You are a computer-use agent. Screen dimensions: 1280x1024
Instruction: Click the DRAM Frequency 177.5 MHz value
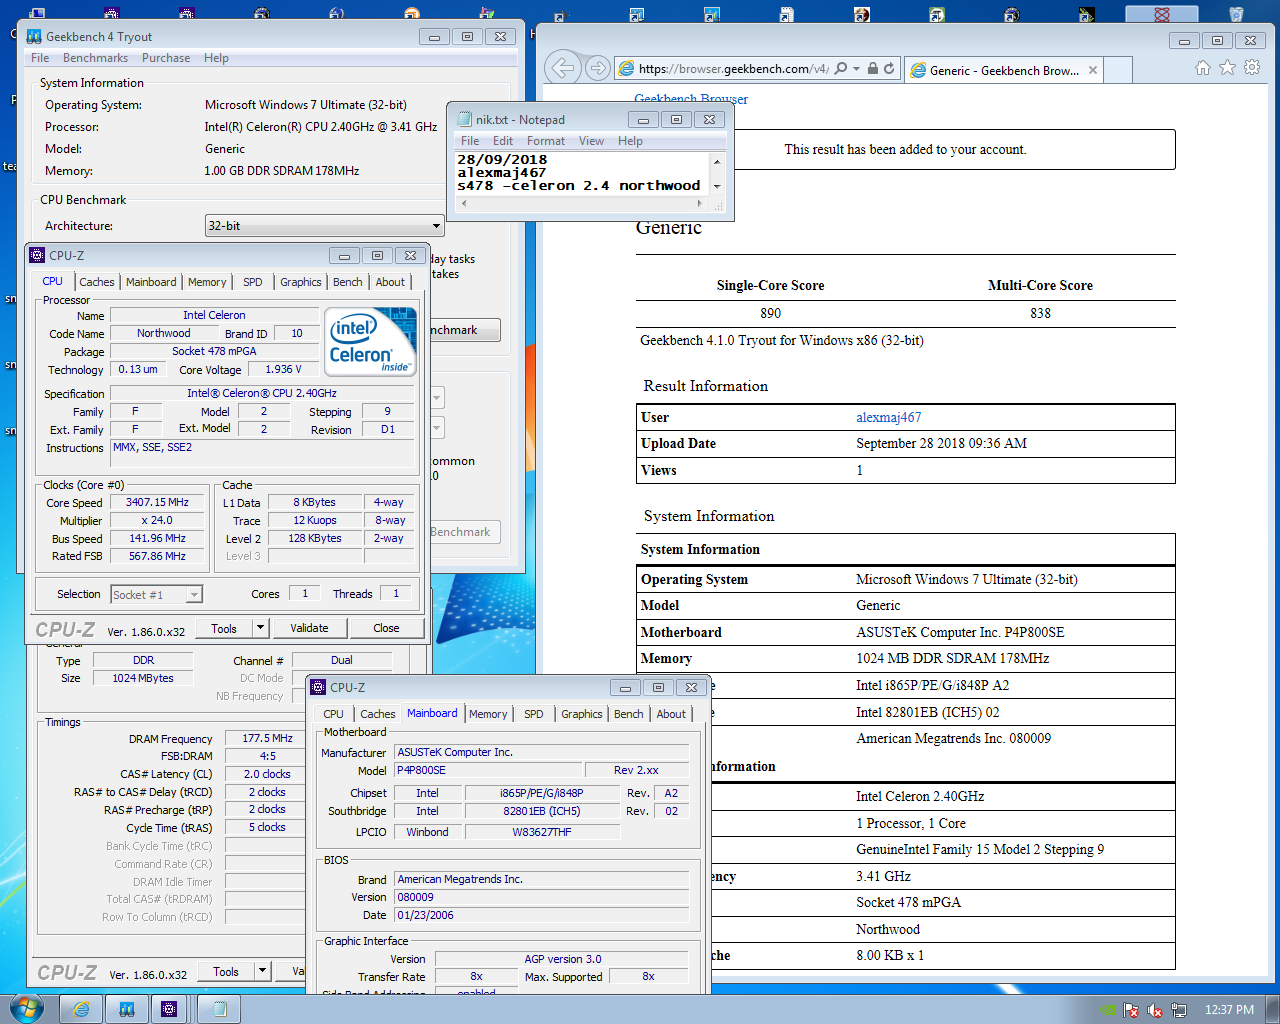coord(267,738)
